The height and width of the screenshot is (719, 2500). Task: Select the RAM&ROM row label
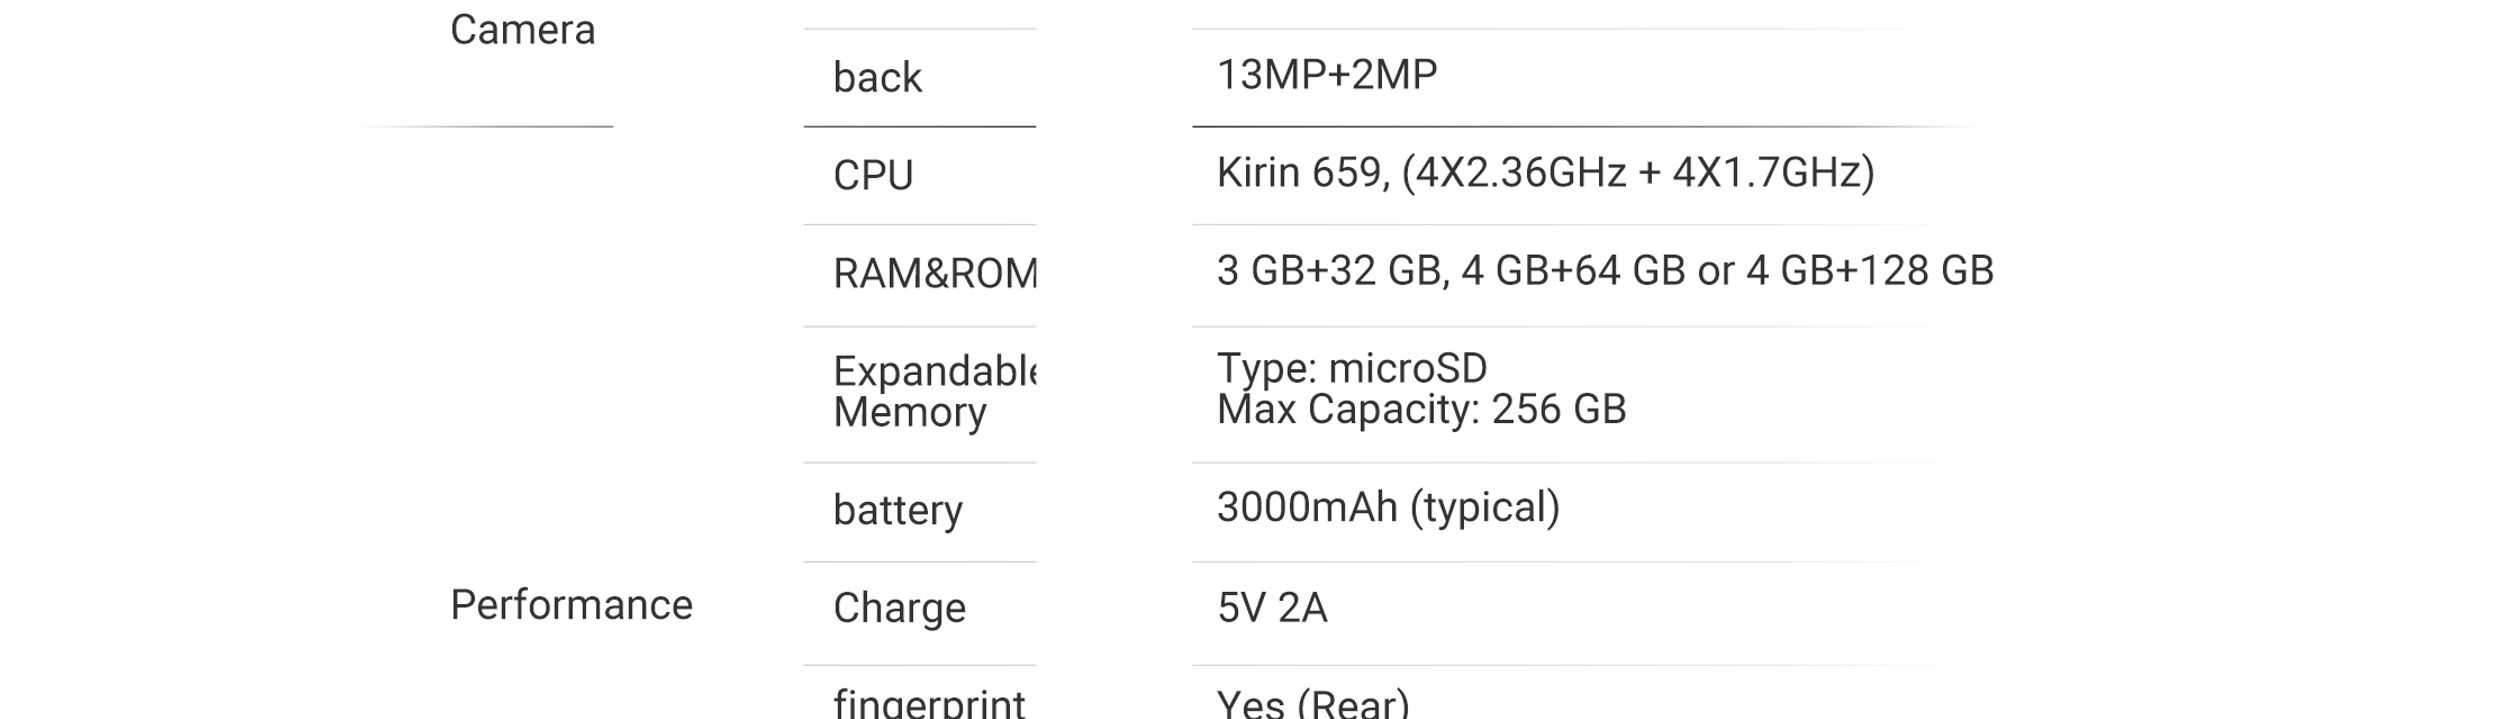[935, 273]
